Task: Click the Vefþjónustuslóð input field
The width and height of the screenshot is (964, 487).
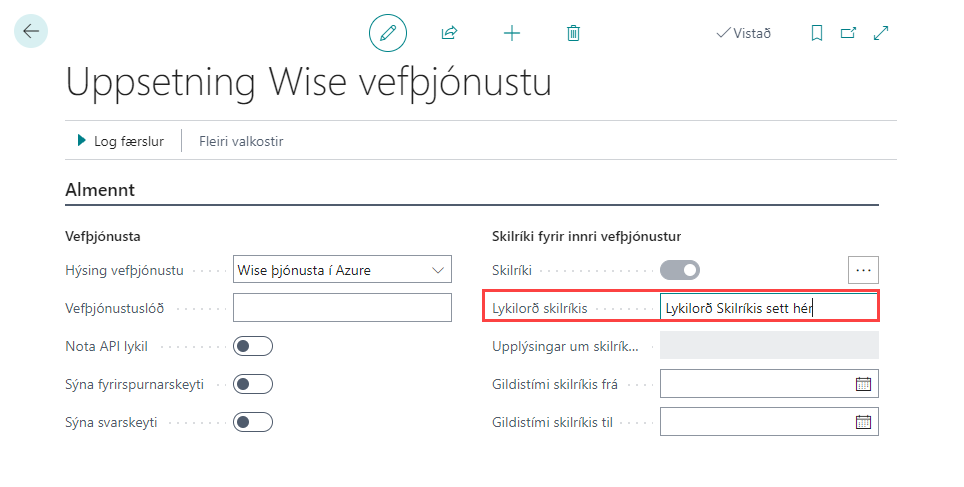Action: coord(342,308)
